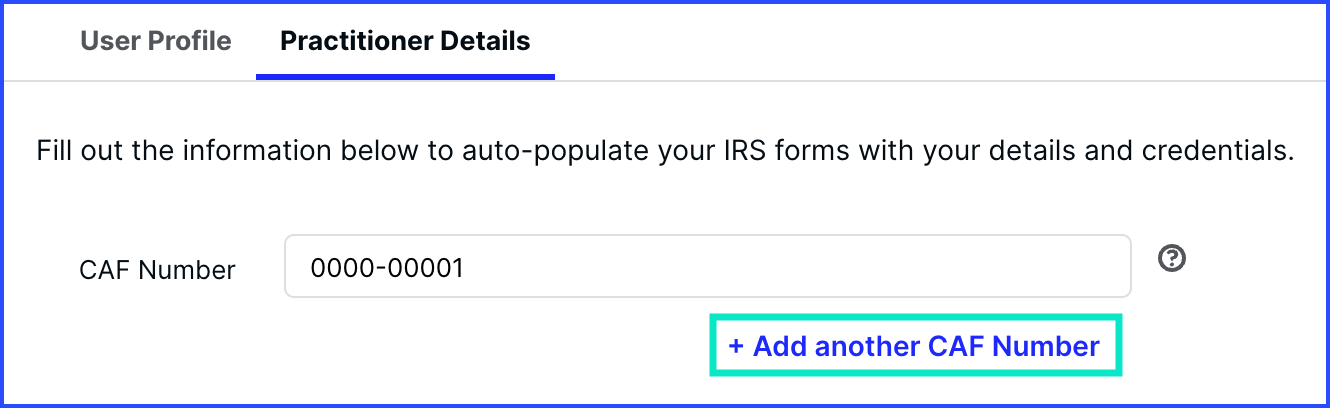This screenshot has height=408, width=1330.
Task: Focus the field containing 0000-00001
Action: point(708,266)
